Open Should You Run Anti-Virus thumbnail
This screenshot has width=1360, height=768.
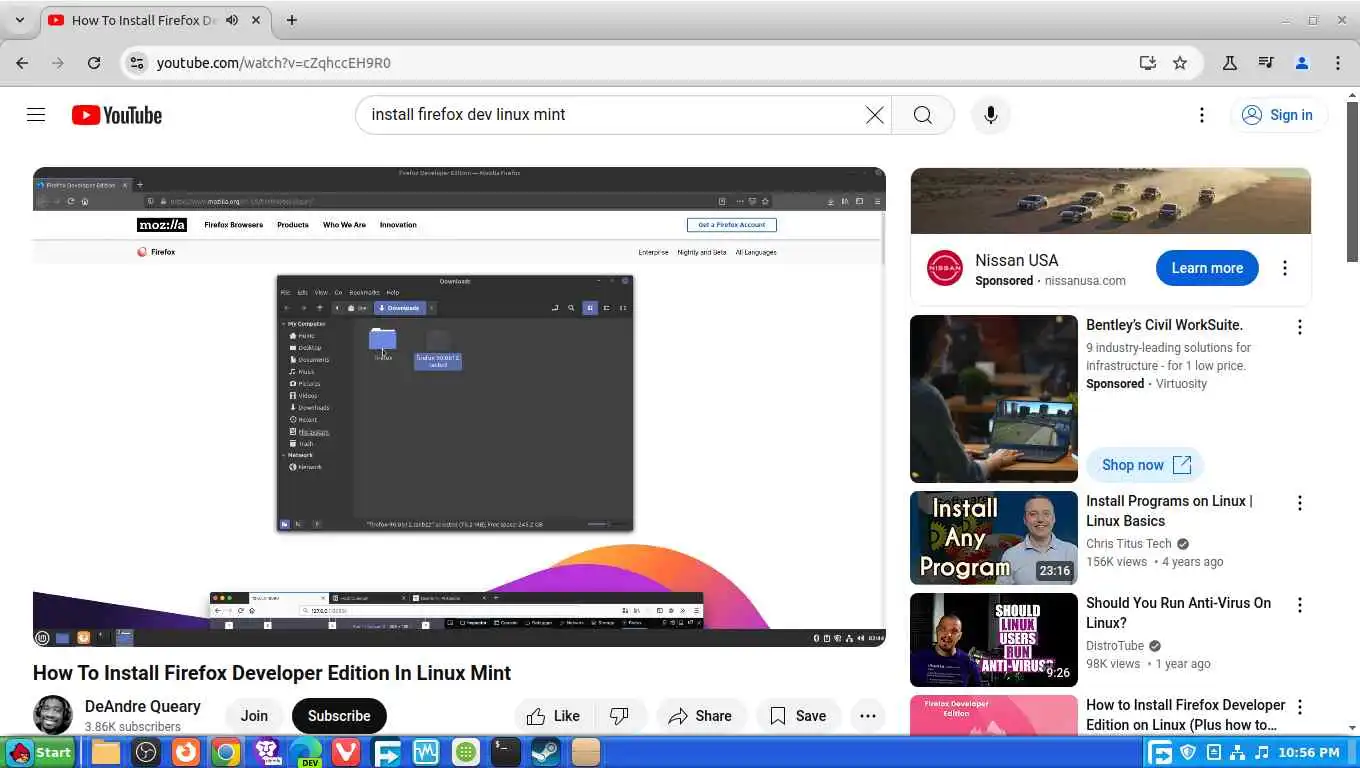pyautogui.click(x=994, y=640)
